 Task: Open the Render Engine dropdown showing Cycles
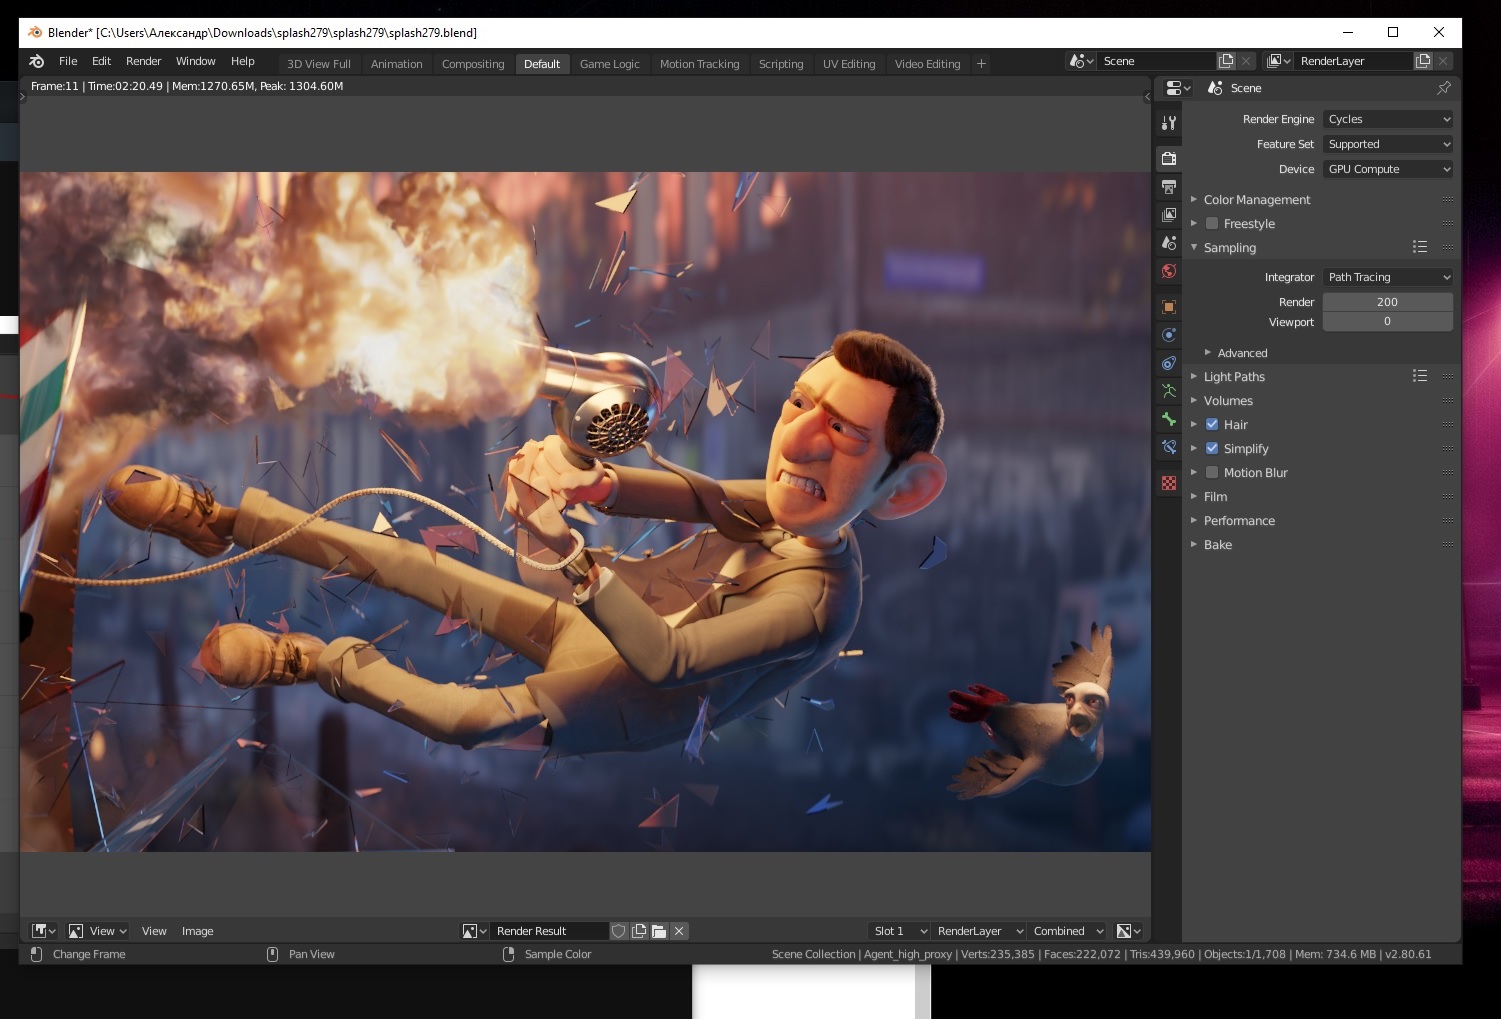[1387, 119]
